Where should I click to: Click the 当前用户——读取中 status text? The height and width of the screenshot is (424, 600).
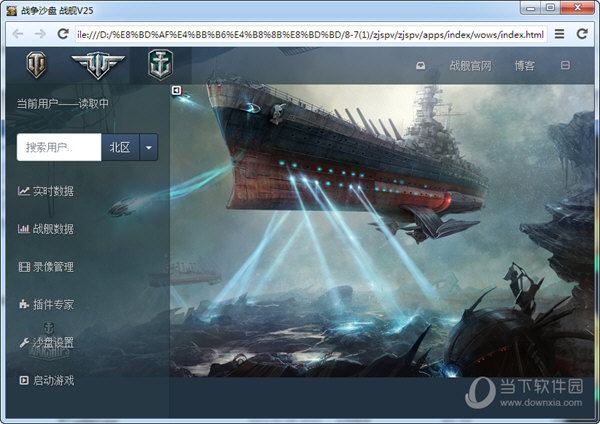pyautogui.click(x=63, y=103)
